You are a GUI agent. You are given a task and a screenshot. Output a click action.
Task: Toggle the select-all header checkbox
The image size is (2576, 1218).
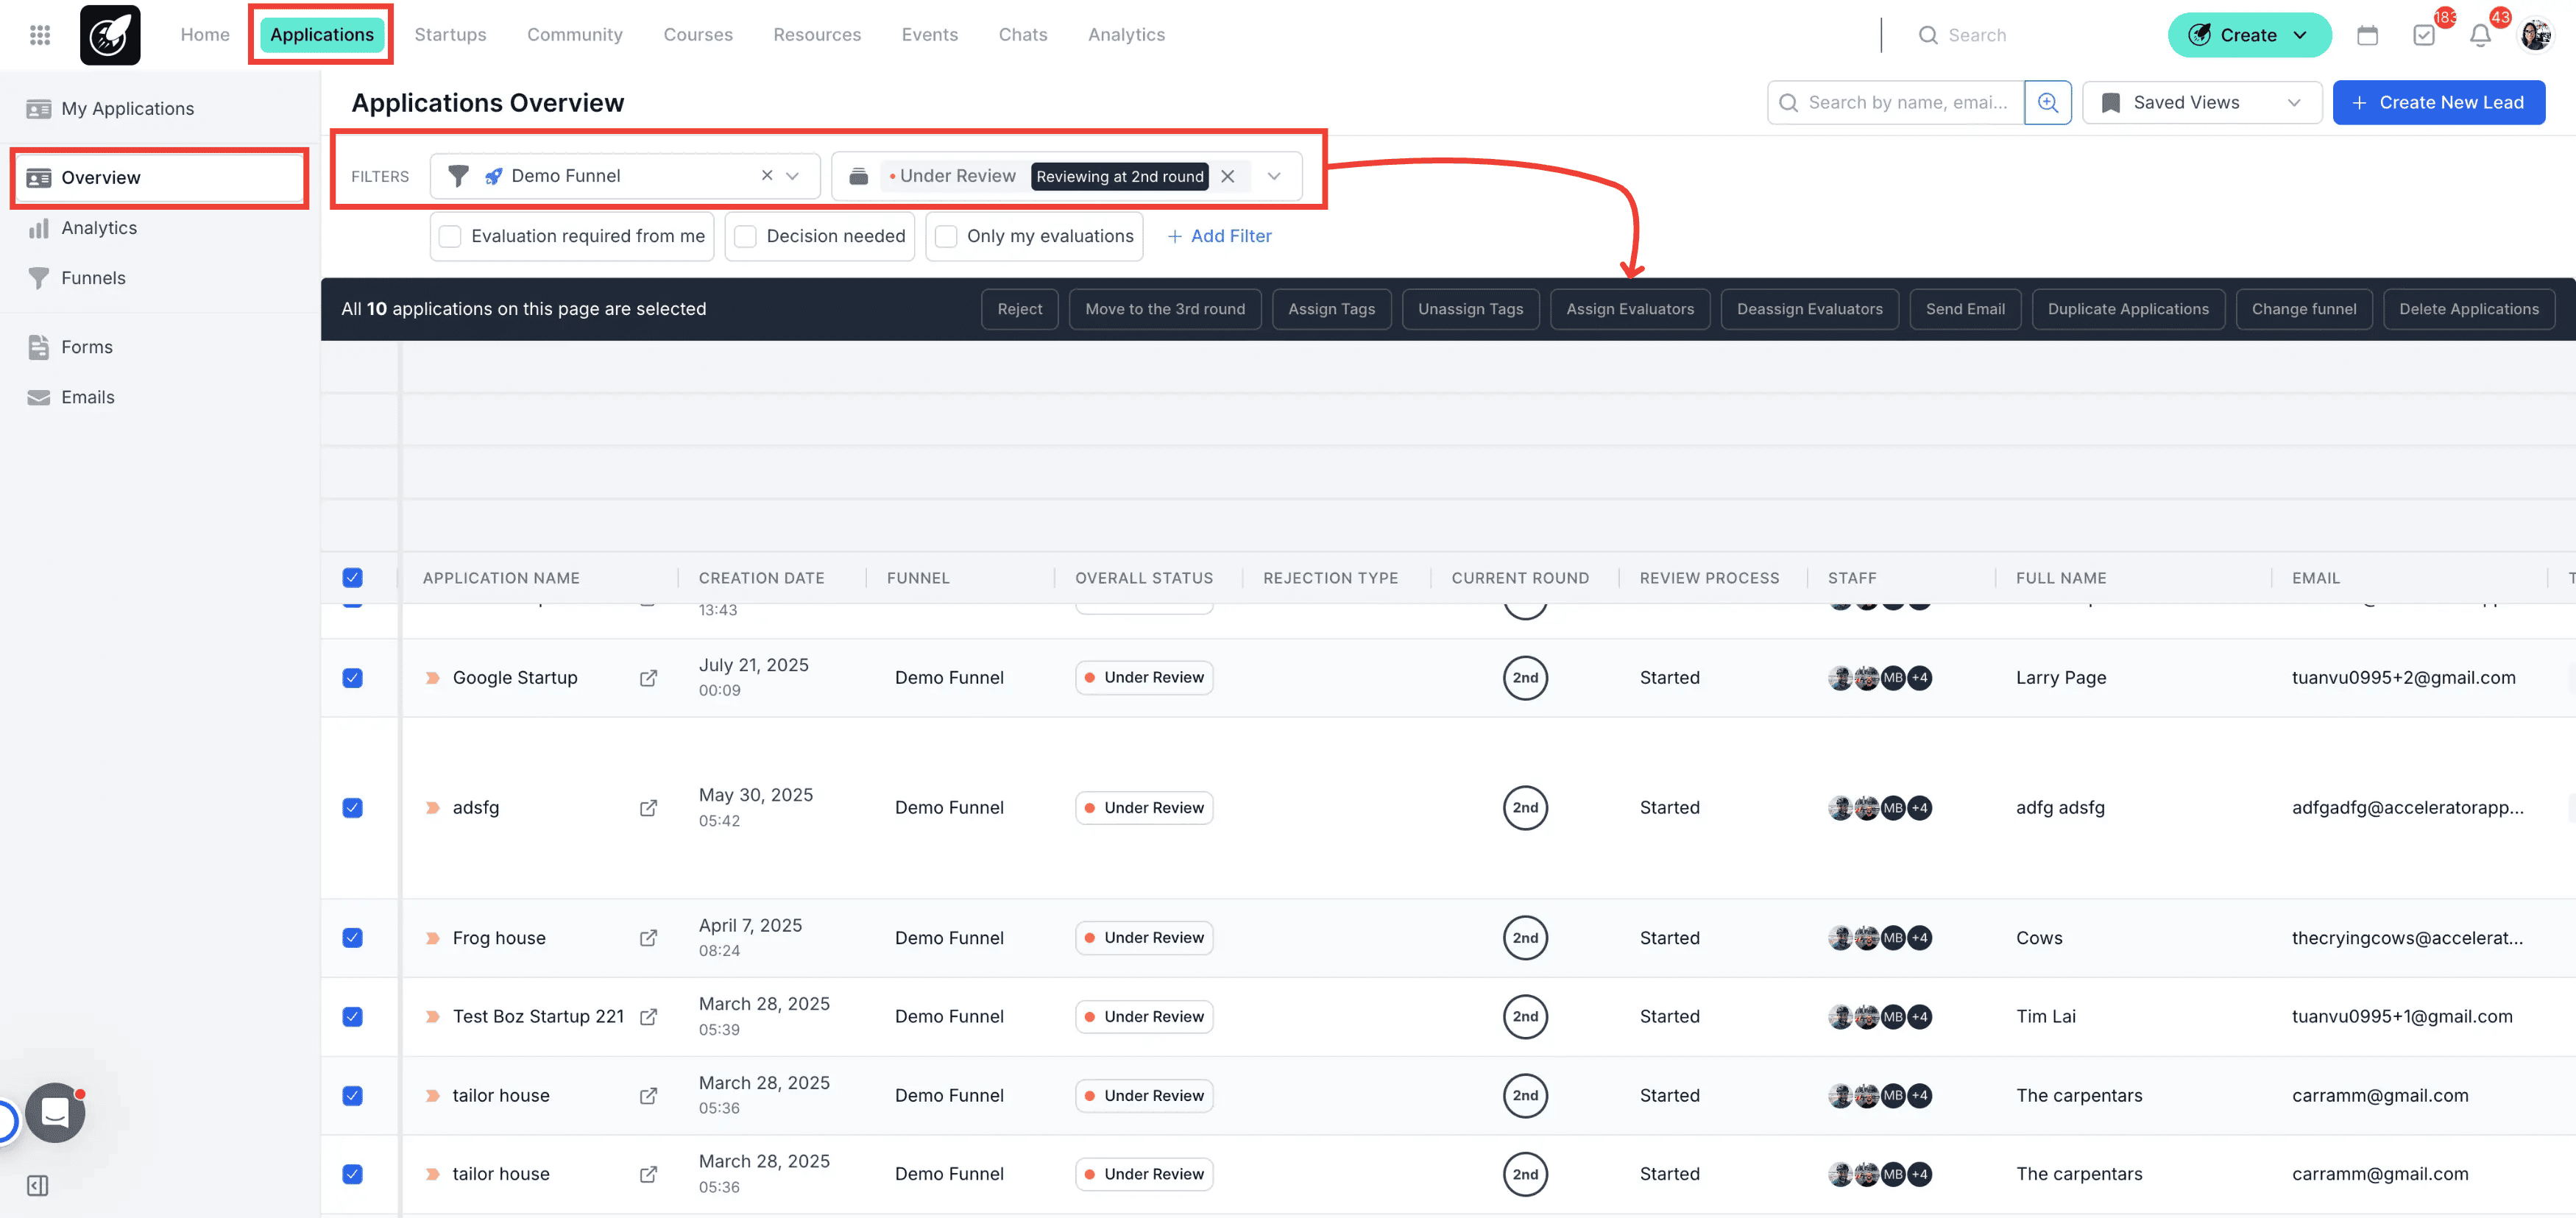coord(352,578)
